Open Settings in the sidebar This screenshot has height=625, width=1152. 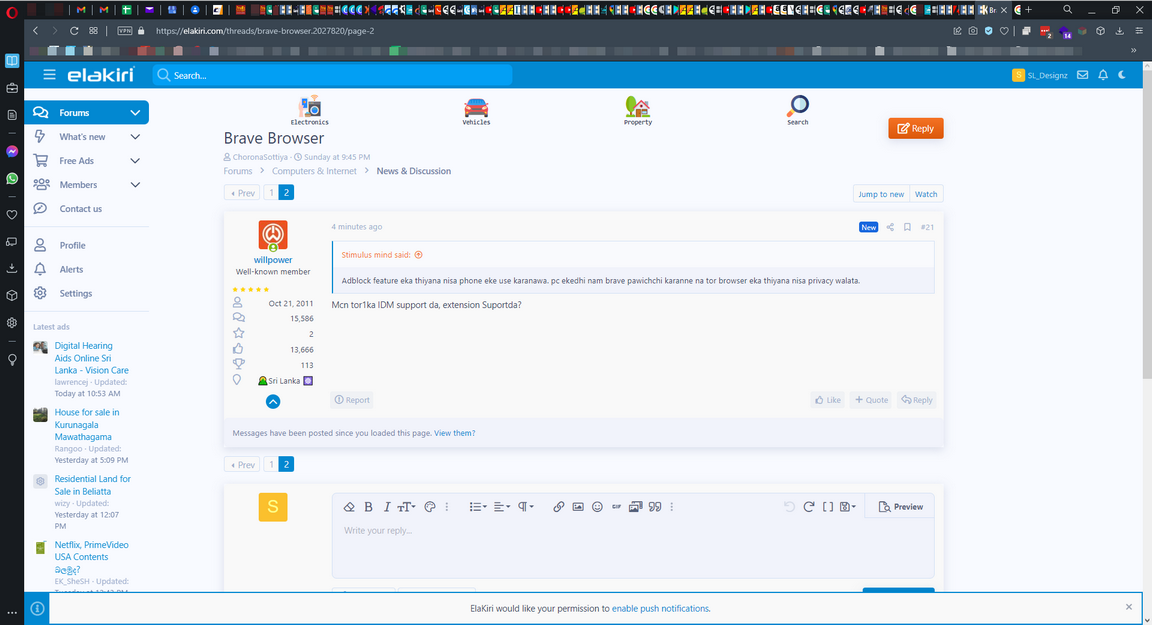coord(75,293)
